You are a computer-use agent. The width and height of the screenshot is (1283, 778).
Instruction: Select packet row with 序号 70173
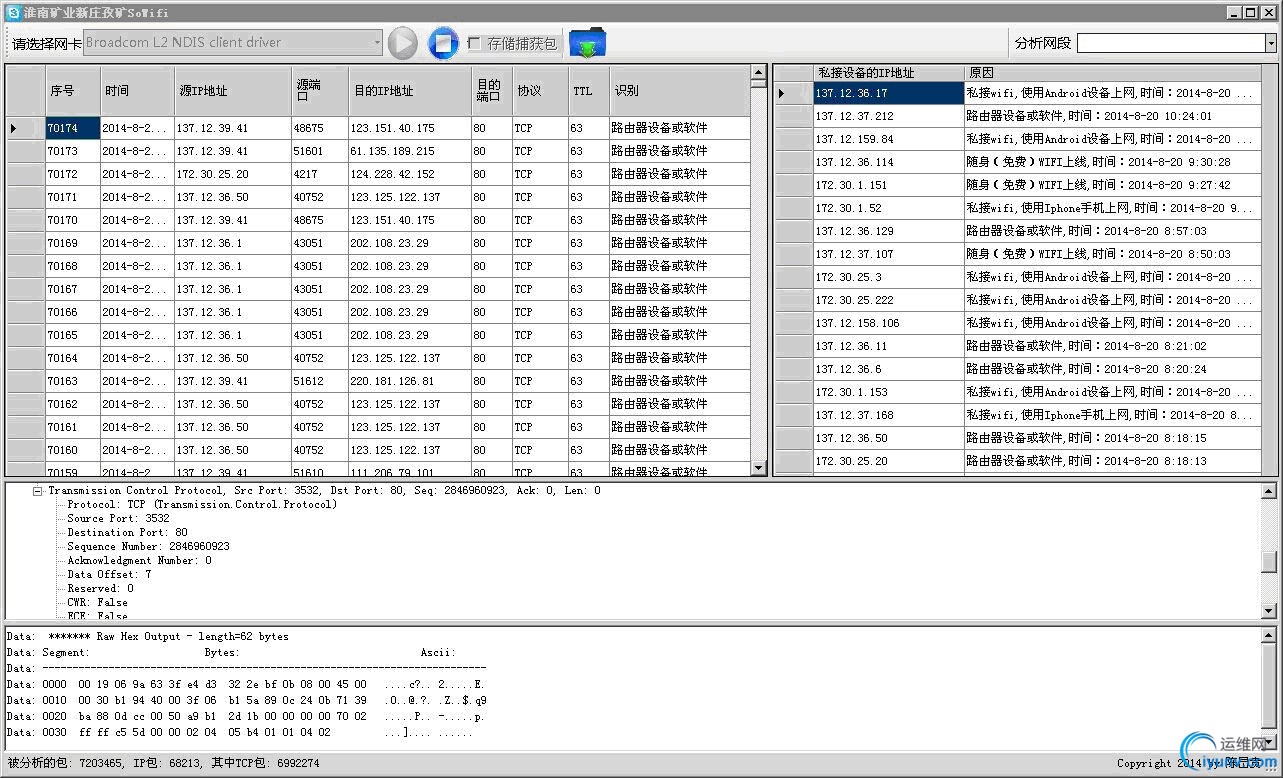point(378,151)
